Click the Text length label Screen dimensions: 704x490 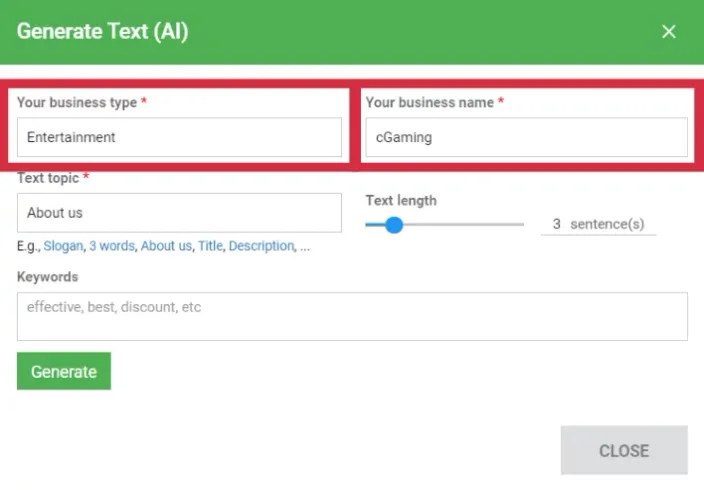pos(400,200)
